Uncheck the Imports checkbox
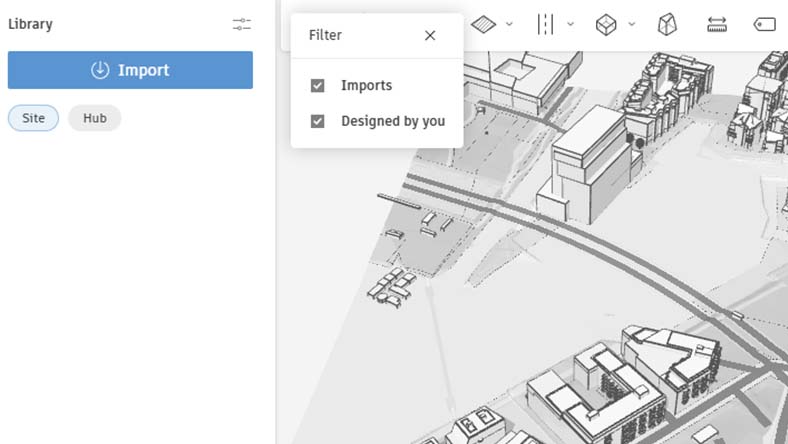This screenshot has height=444, width=788. [x=318, y=85]
